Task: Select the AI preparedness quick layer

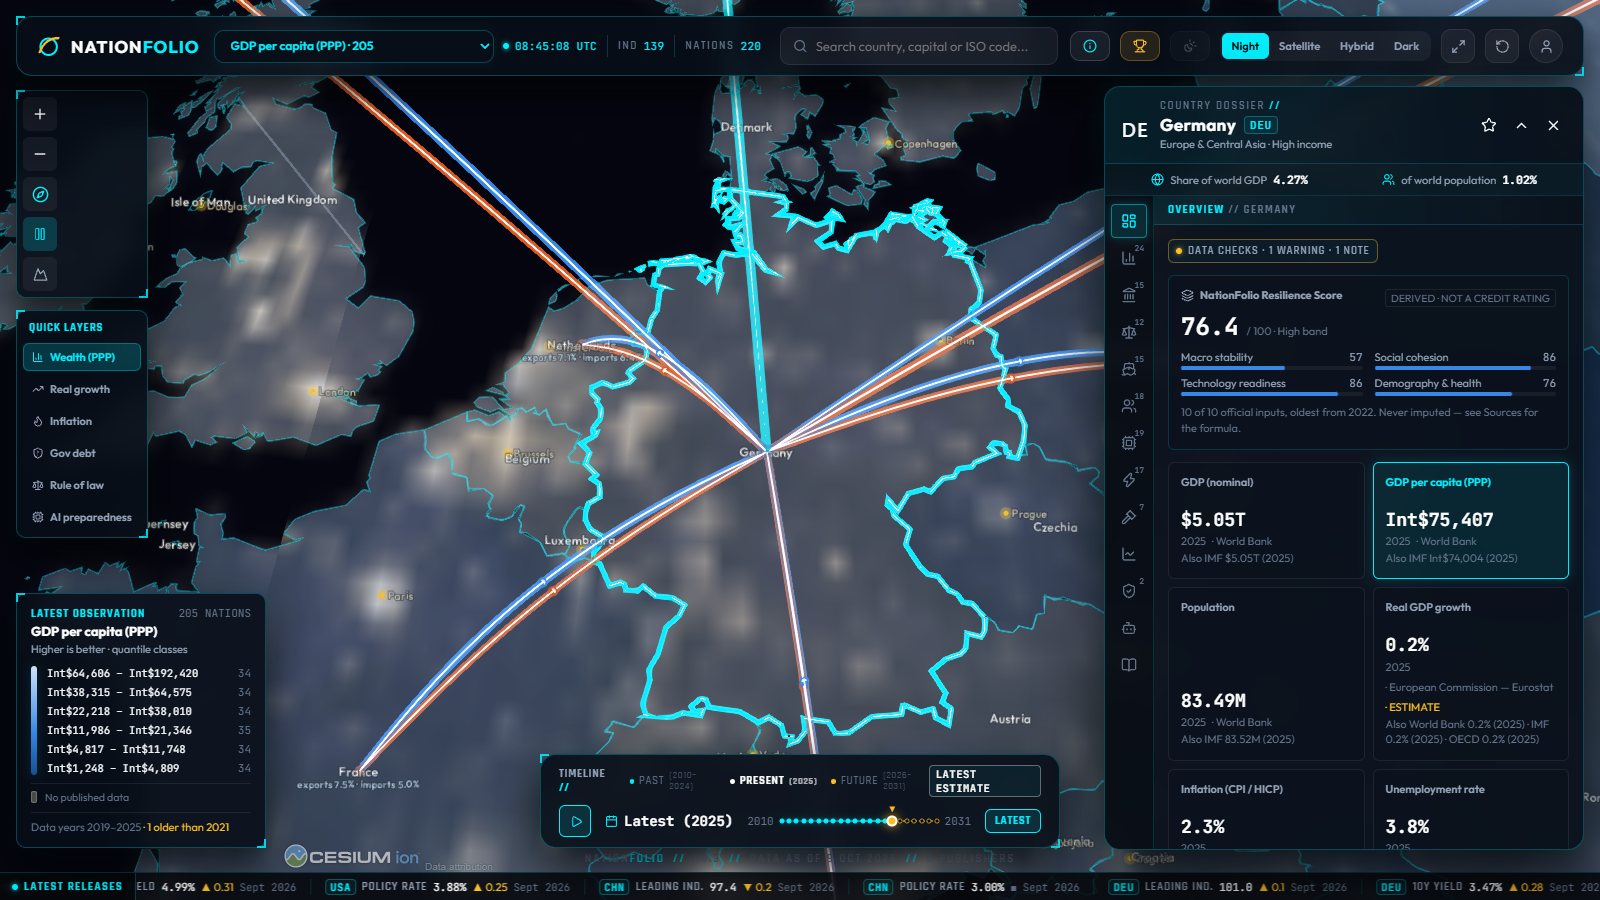Action: (x=82, y=517)
